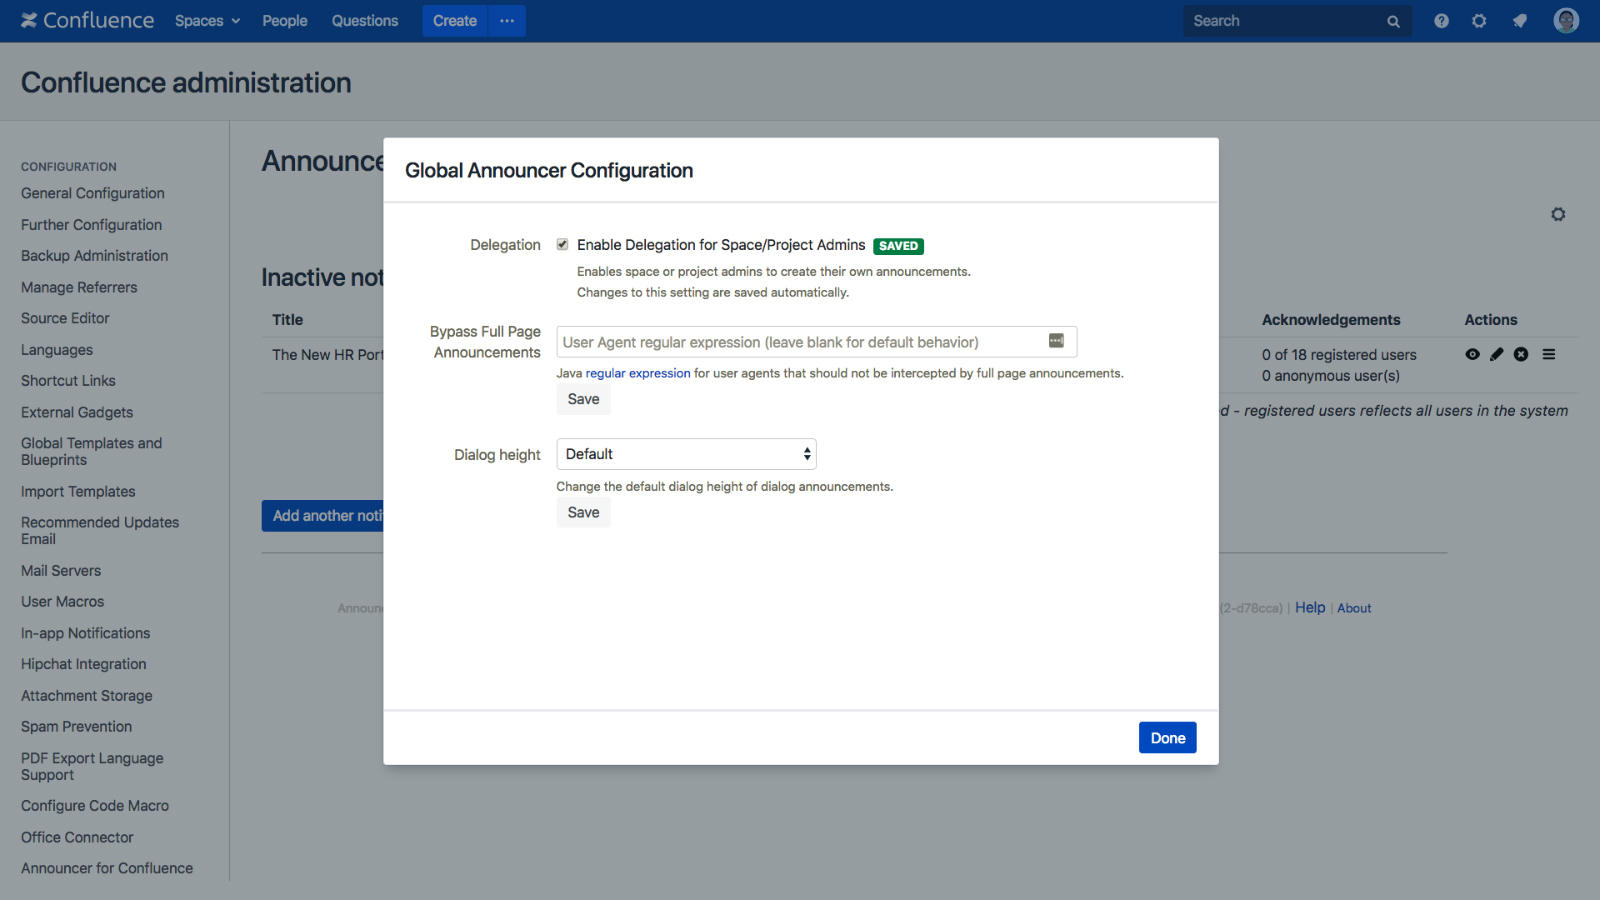Open the ellipsis menu next to Create
This screenshot has height=900, width=1600.
coord(507,21)
